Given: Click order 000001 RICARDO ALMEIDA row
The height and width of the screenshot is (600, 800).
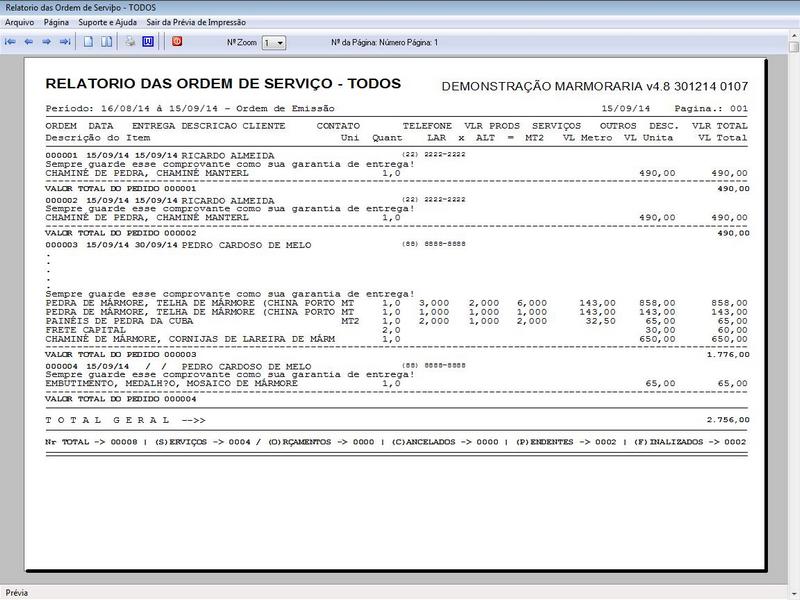Looking at the screenshot, I should coord(255,155).
